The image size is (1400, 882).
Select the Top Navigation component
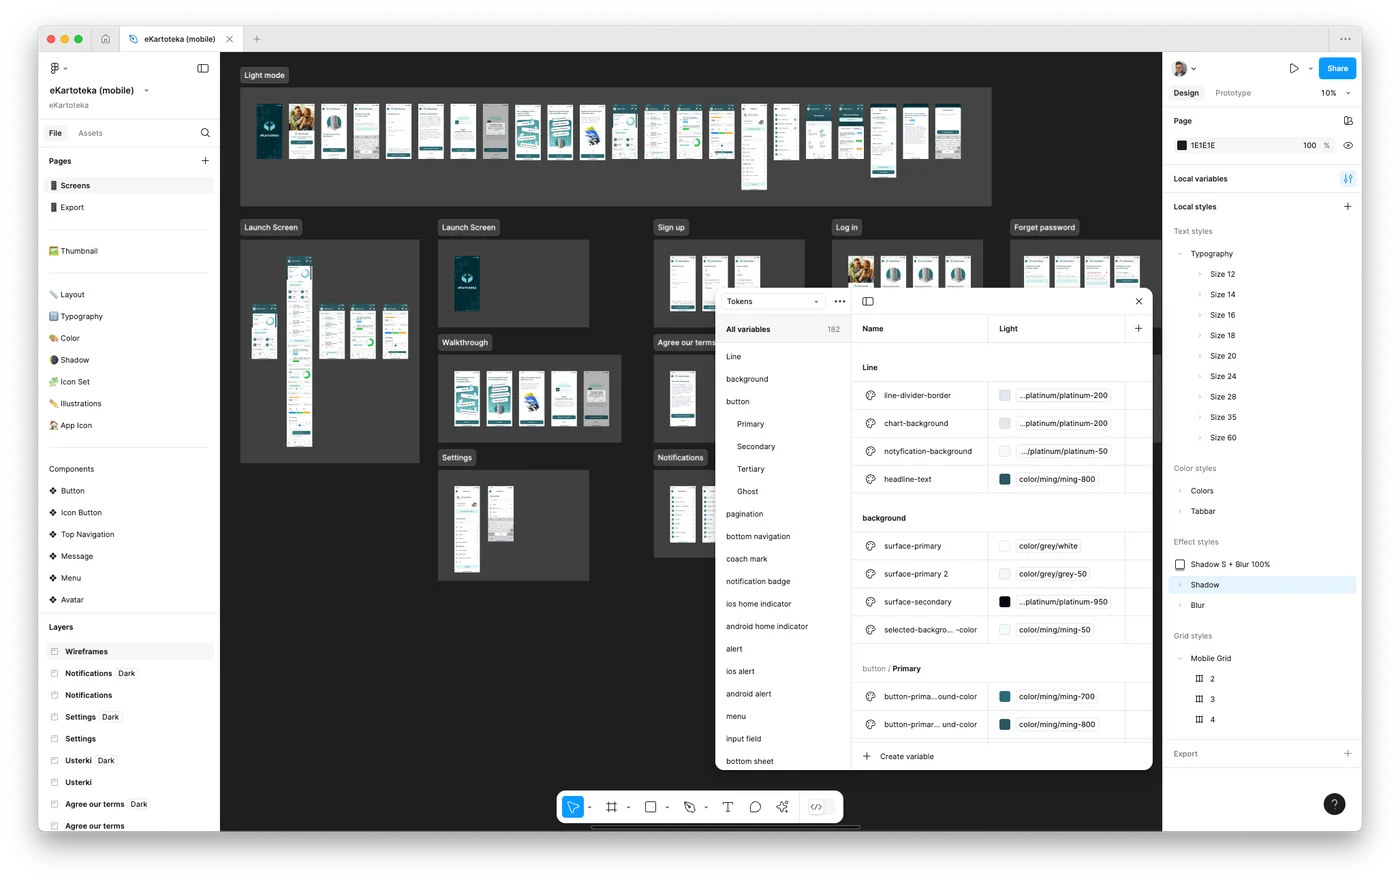click(x=87, y=535)
